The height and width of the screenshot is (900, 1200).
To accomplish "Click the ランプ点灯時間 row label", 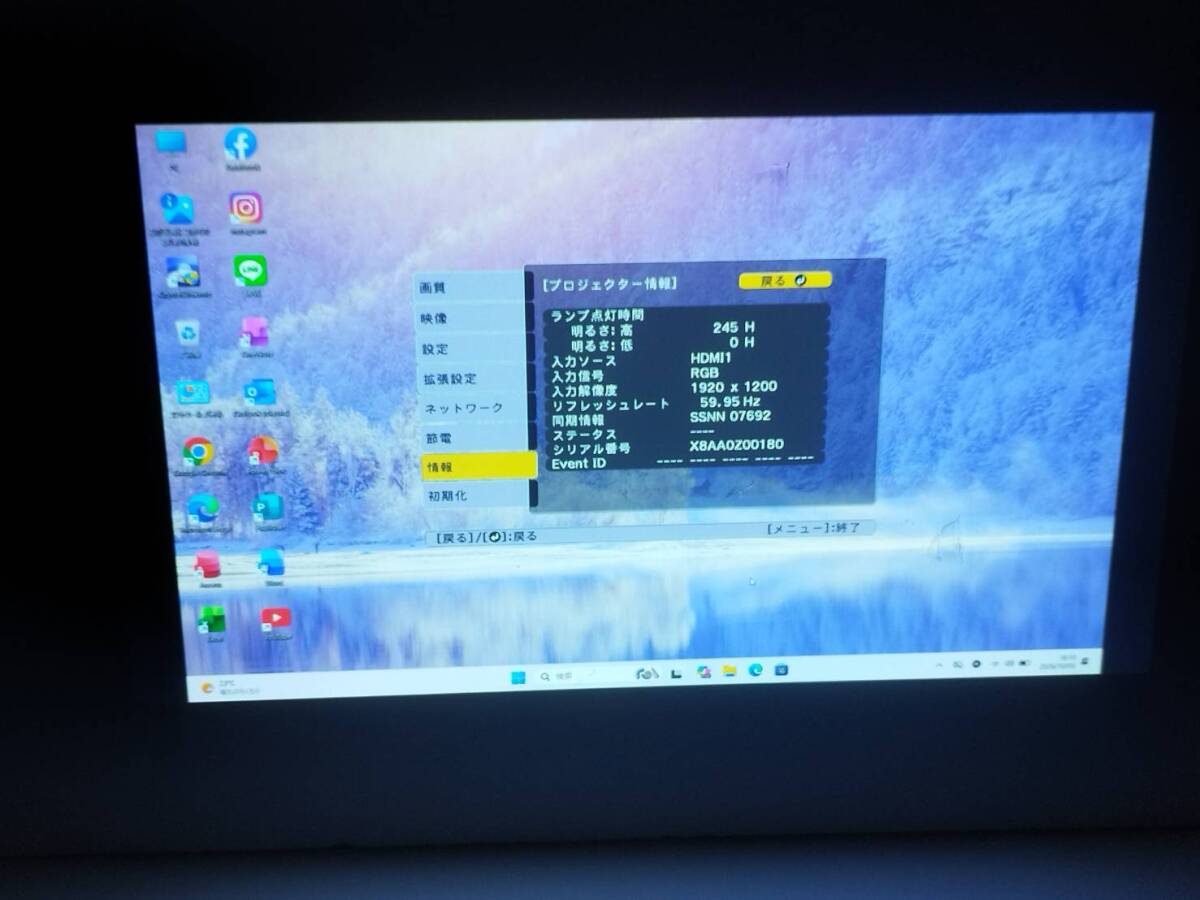I will (x=598, y=314).
